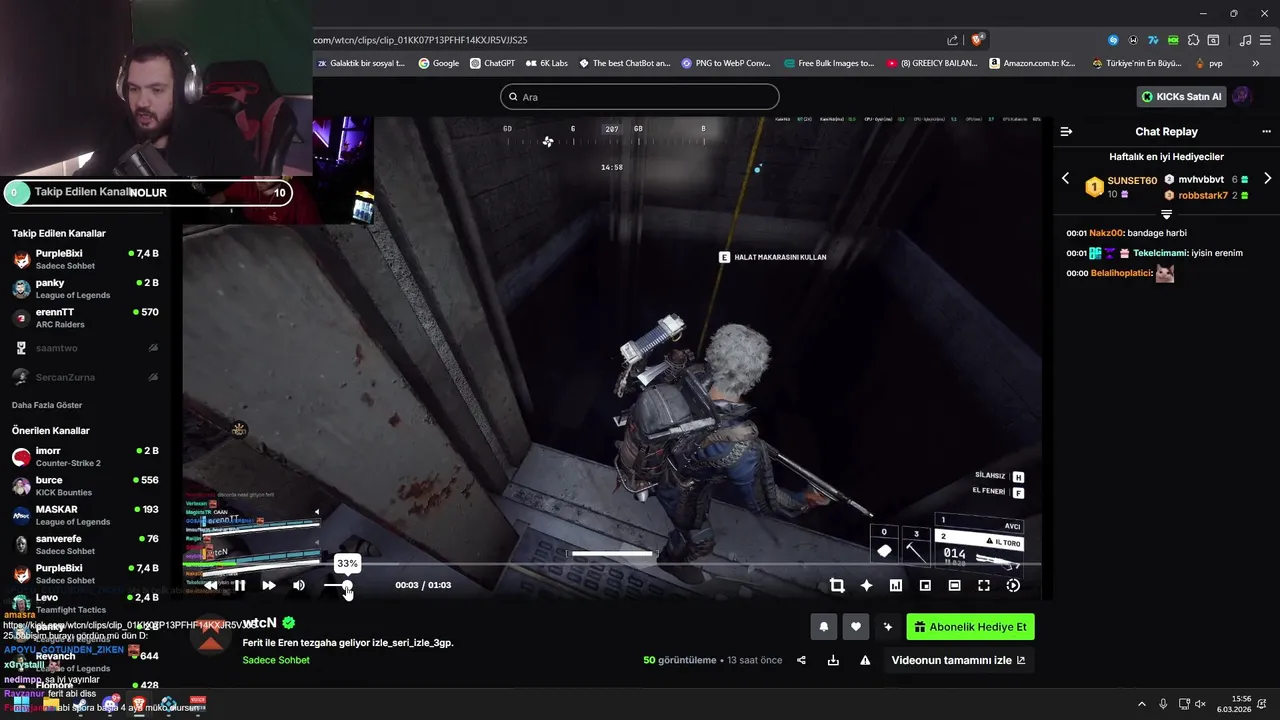Open Amazon.com.tr bookmark

pyautogui.click(x=1032, y=63)
